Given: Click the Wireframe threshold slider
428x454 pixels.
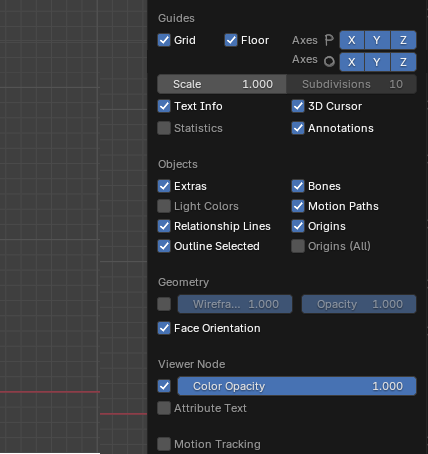Looking at the screenshot, I should (235, 304).
